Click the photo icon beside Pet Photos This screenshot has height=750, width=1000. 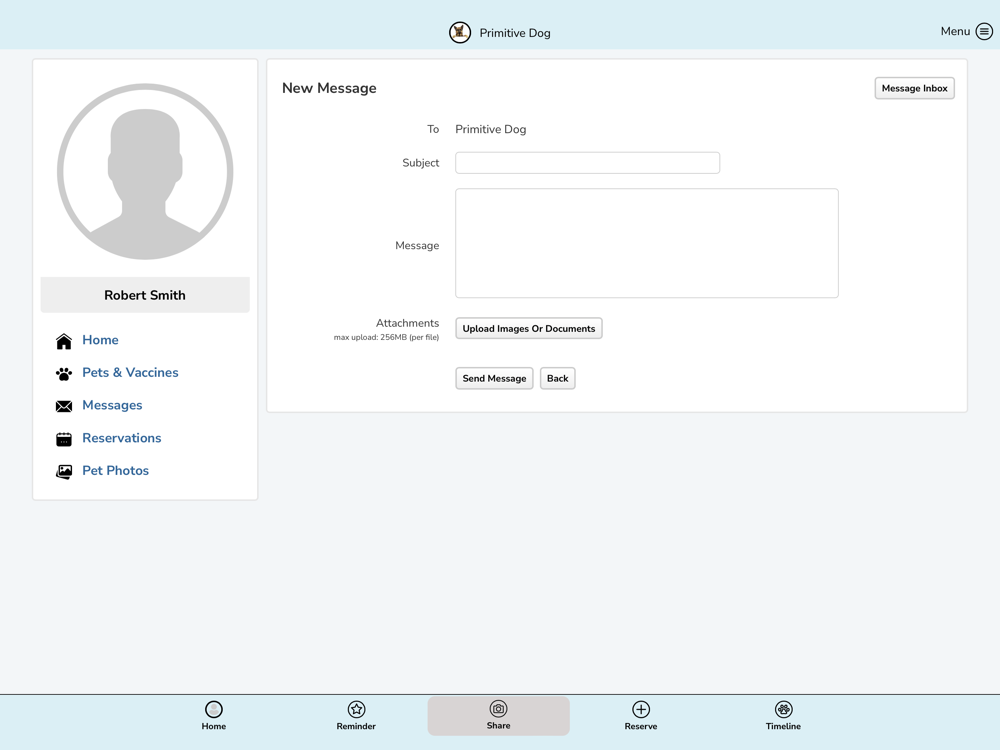click(64, 471)
